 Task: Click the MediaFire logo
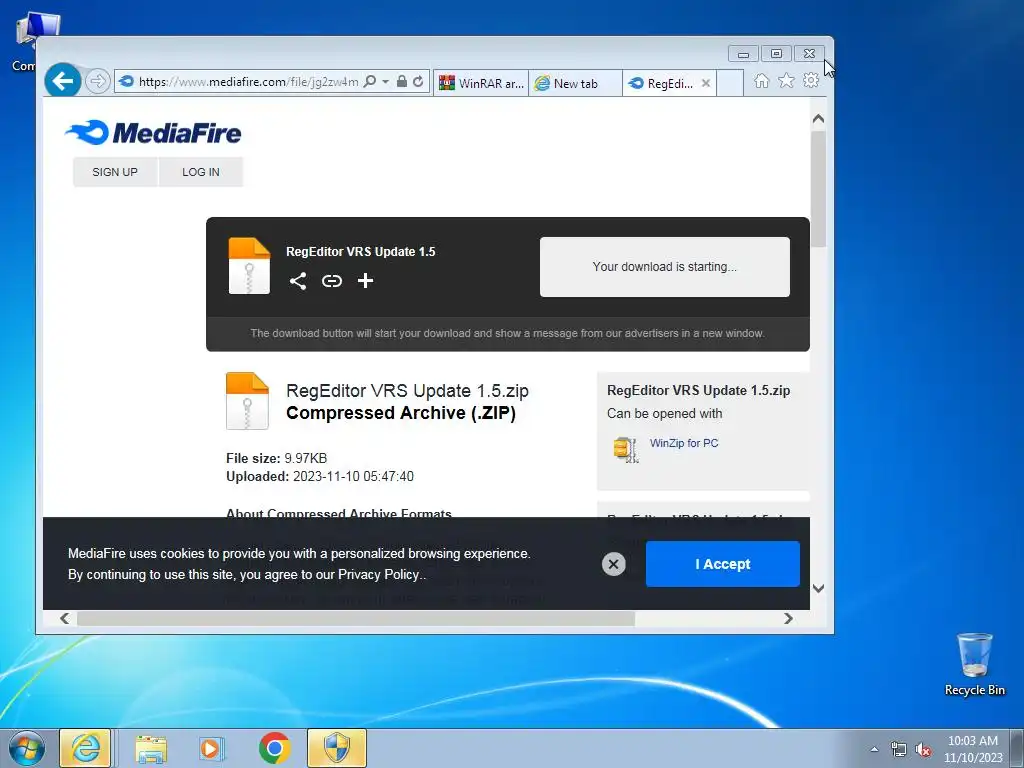(x=153, y=133)
